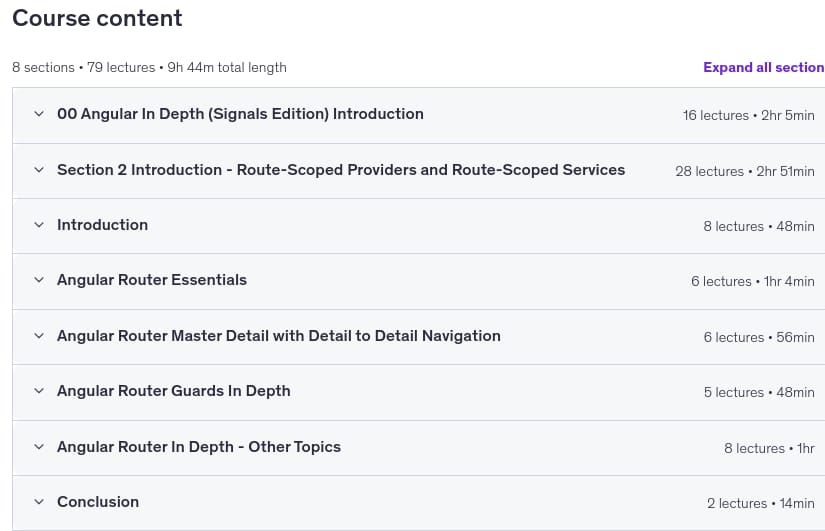Click '2 lectures • 14min' text

tap(761, 504)
